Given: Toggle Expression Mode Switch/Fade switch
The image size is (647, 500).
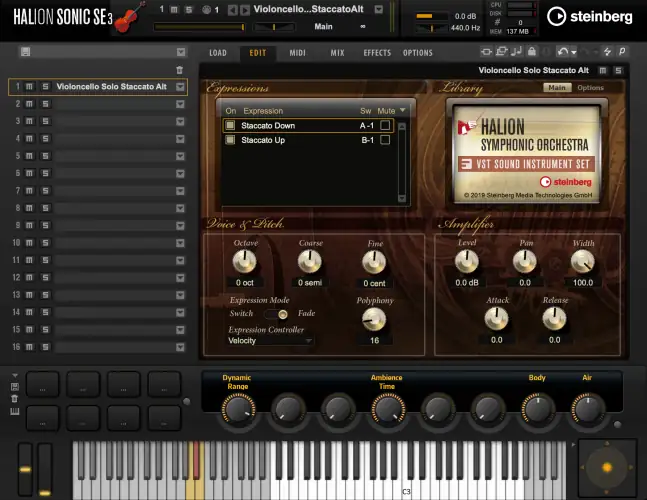Looking at the screenshot, I should pos(283,314).
